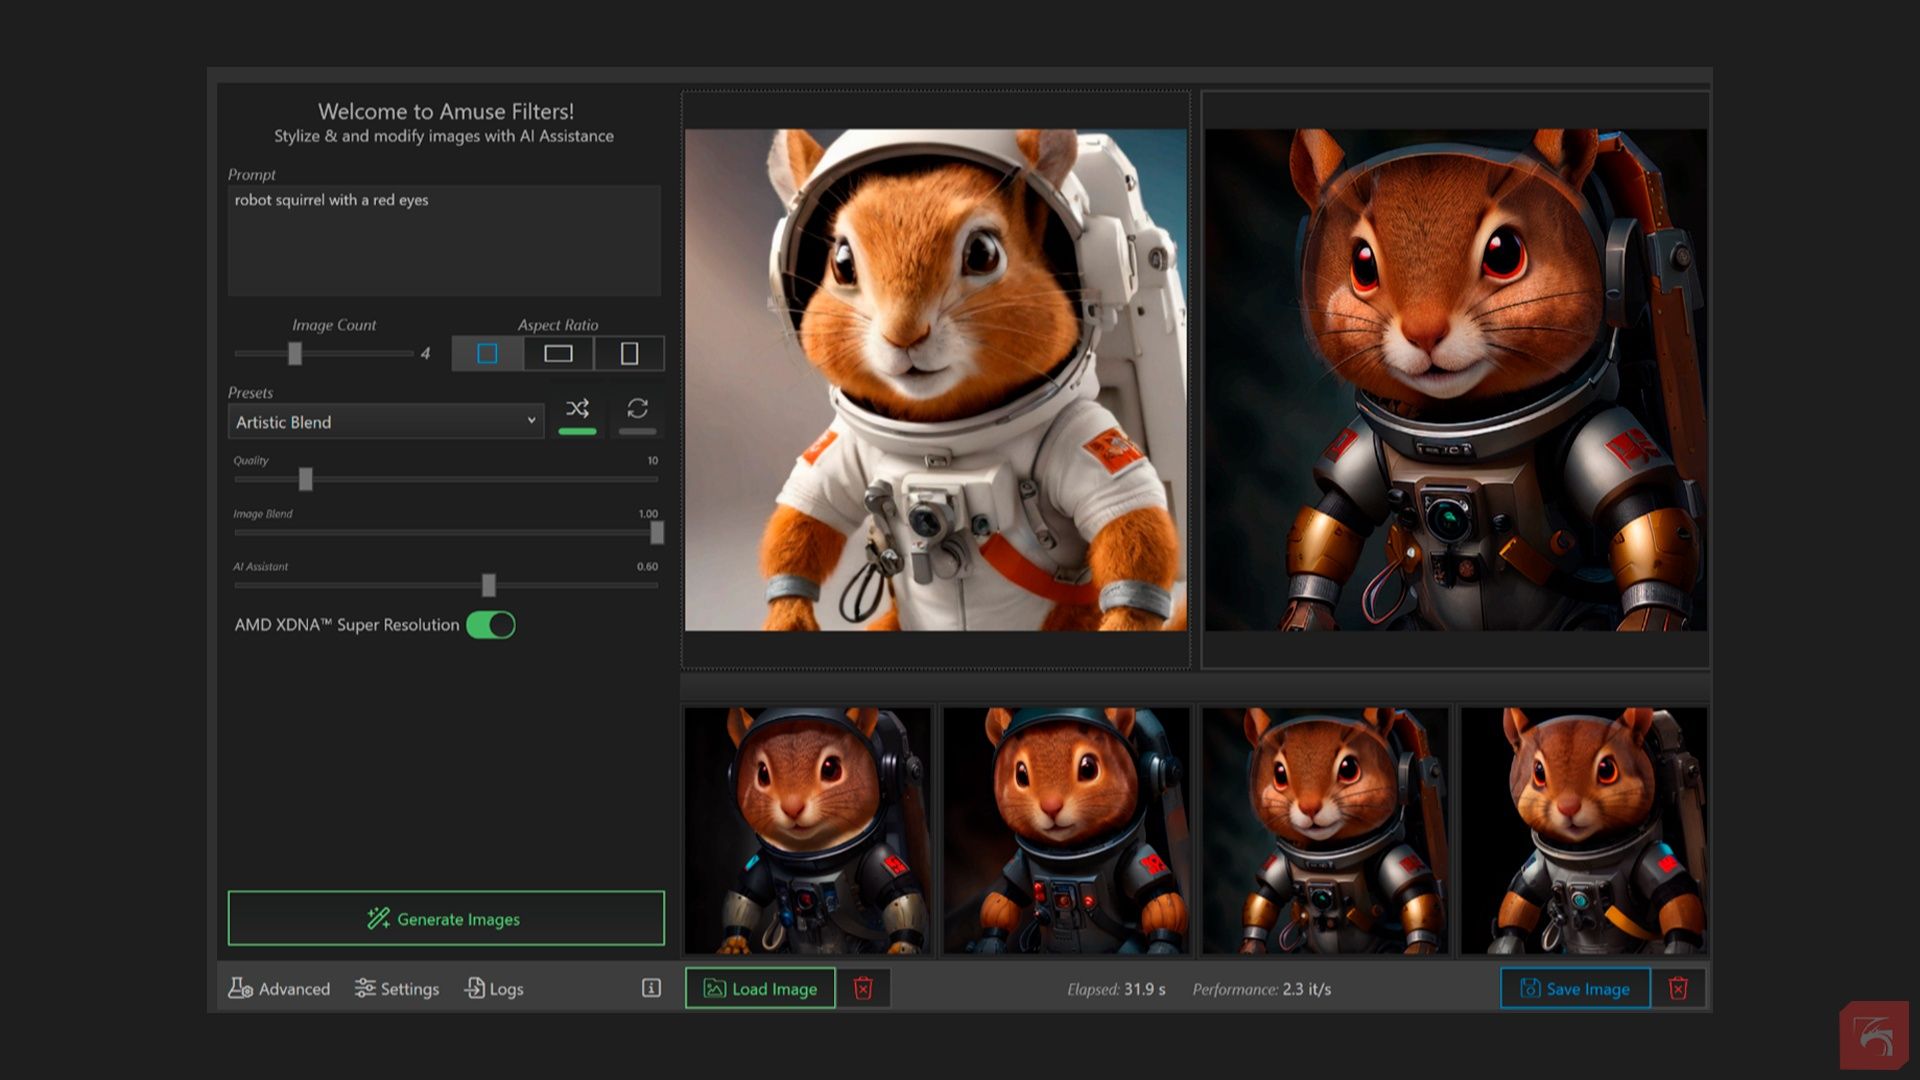
Task: Click the shuffle presets icon
Action: [577, 409]
